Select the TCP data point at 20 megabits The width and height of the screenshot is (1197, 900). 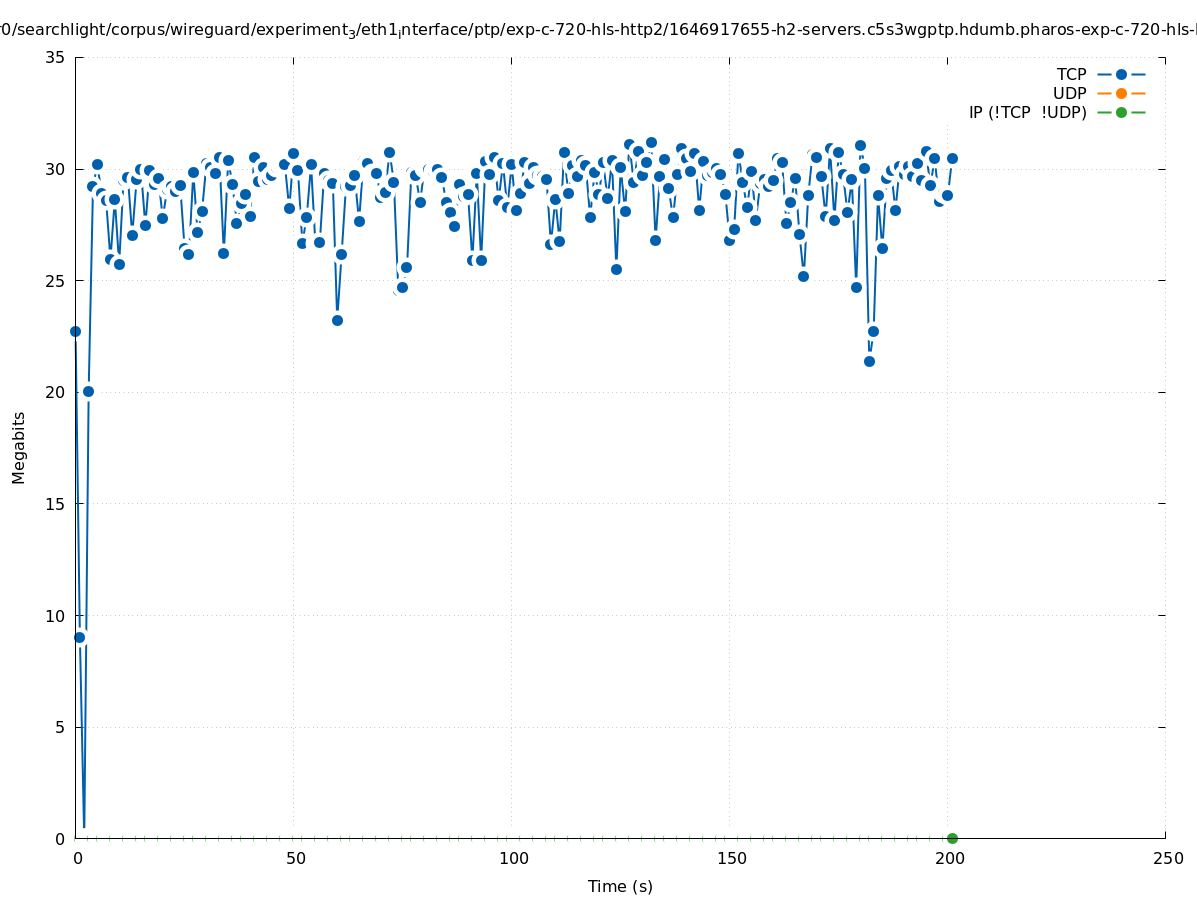(88, 391)
